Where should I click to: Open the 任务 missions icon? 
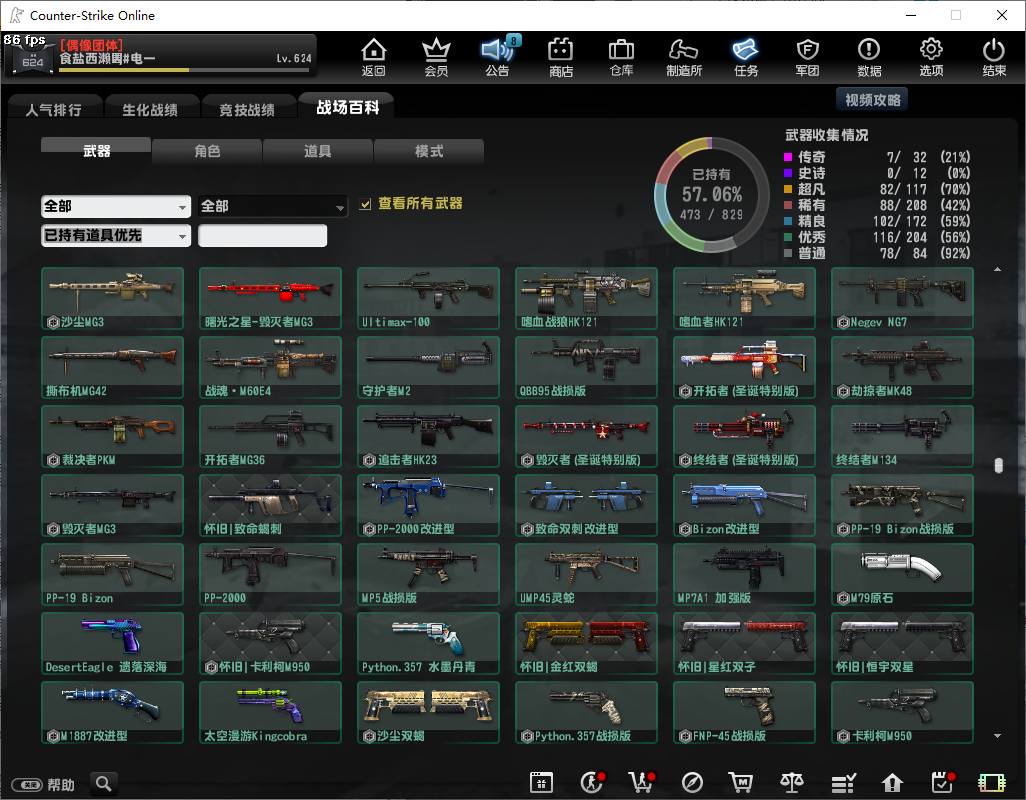(746, 56)
